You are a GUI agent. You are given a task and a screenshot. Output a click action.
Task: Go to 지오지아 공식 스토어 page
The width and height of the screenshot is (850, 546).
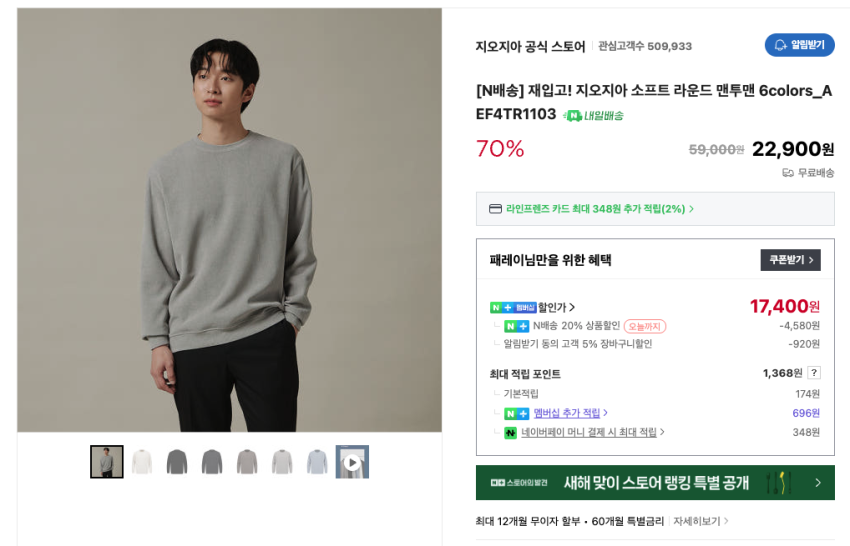(x=530, y=46)
